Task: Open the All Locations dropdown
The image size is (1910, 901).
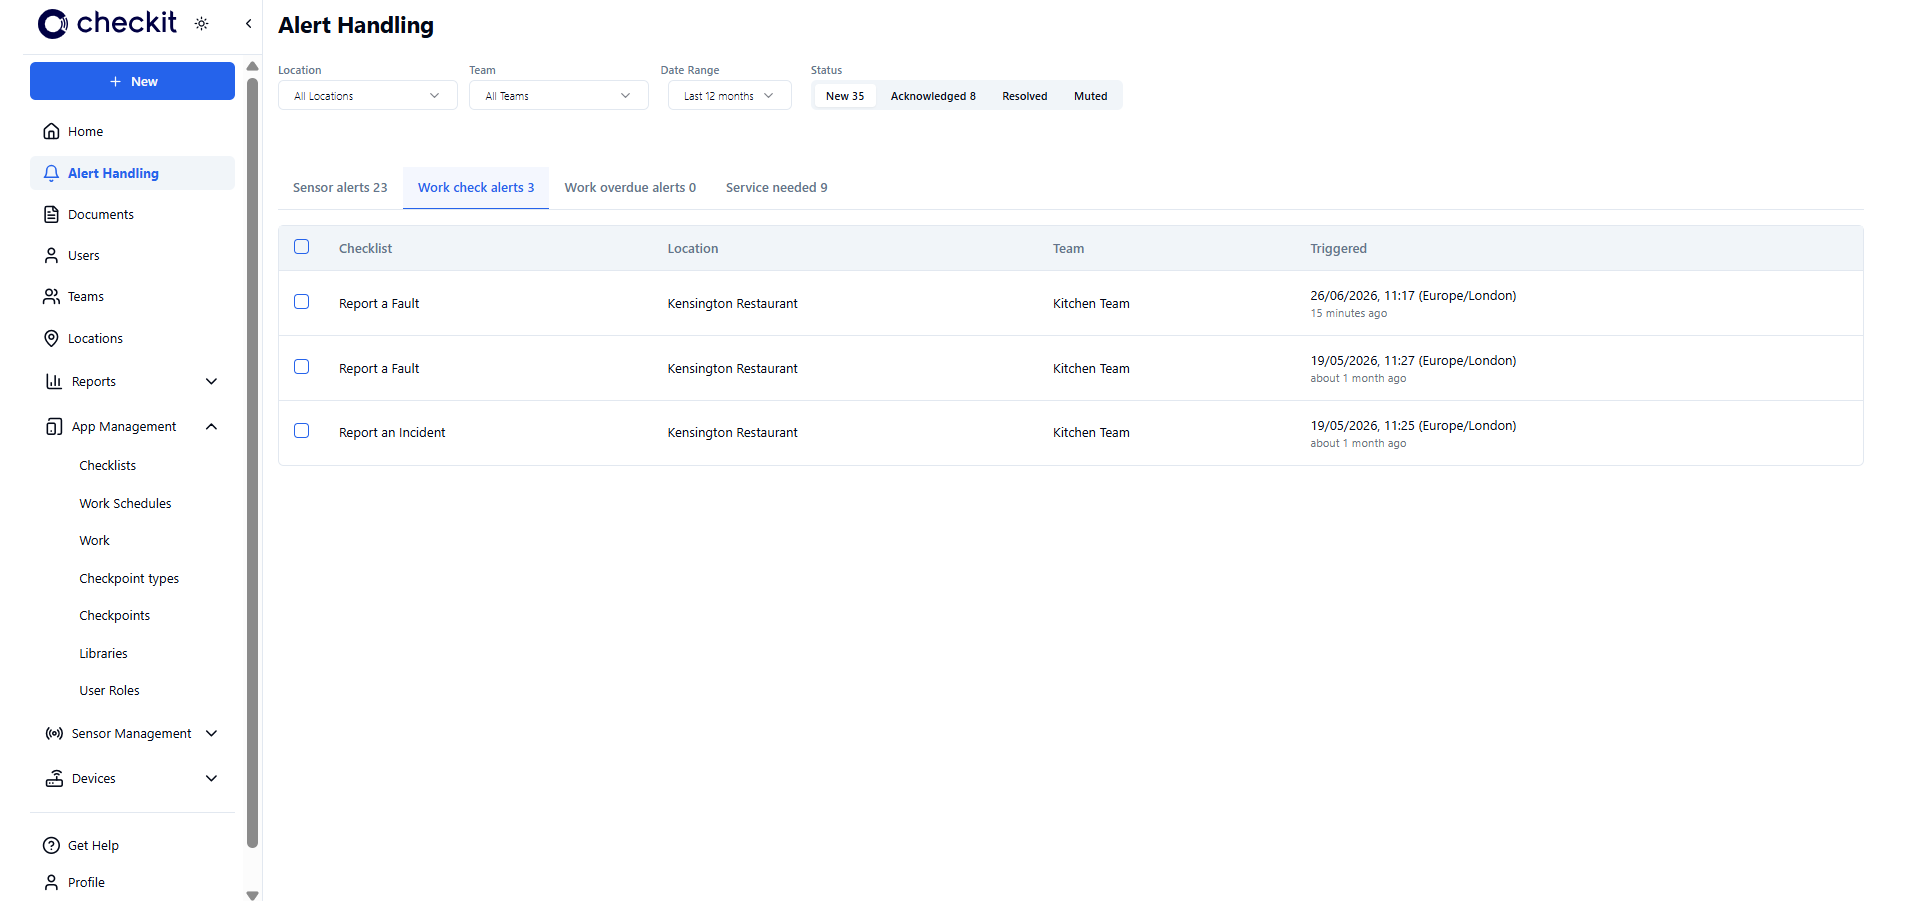Action: pyautogui.click(x=367, y=96)
